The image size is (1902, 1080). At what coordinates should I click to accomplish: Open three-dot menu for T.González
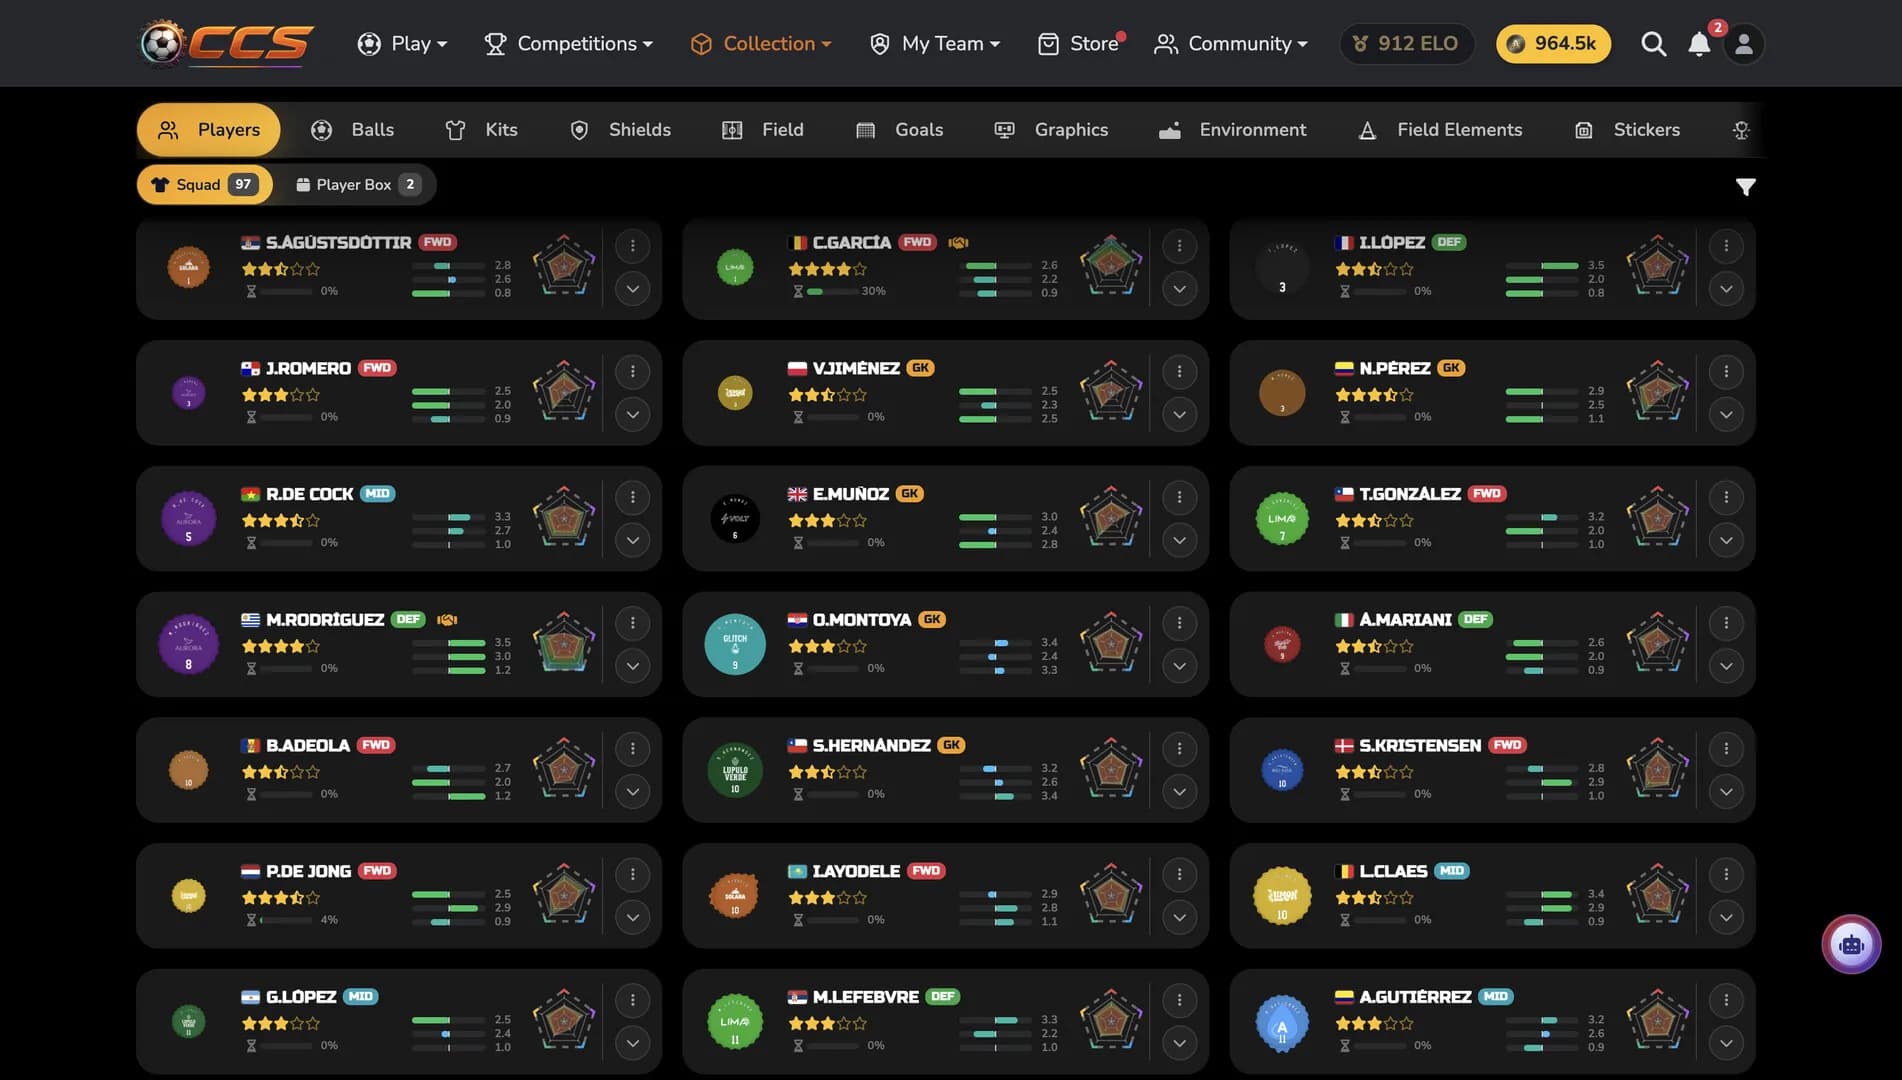point(1726,497)
